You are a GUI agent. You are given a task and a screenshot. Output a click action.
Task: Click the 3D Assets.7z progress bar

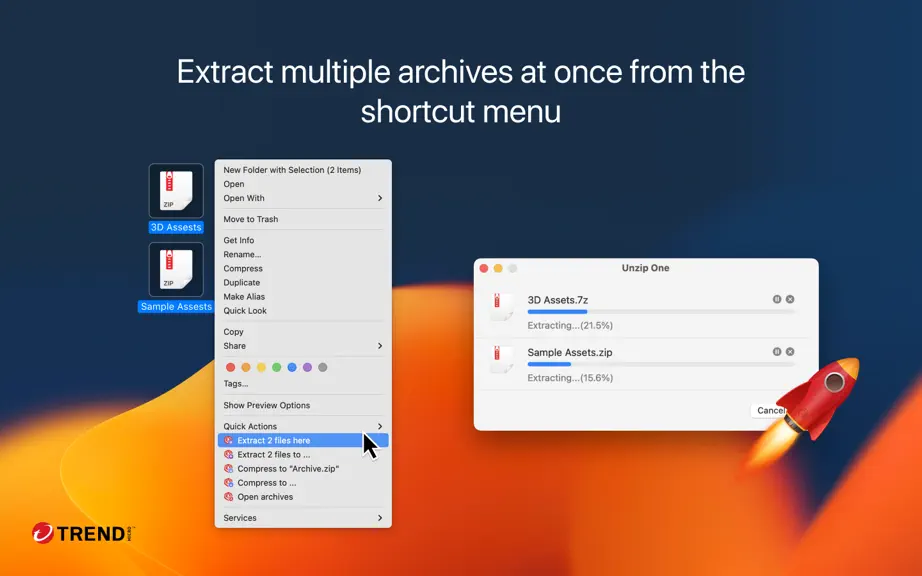click(662, 312)
